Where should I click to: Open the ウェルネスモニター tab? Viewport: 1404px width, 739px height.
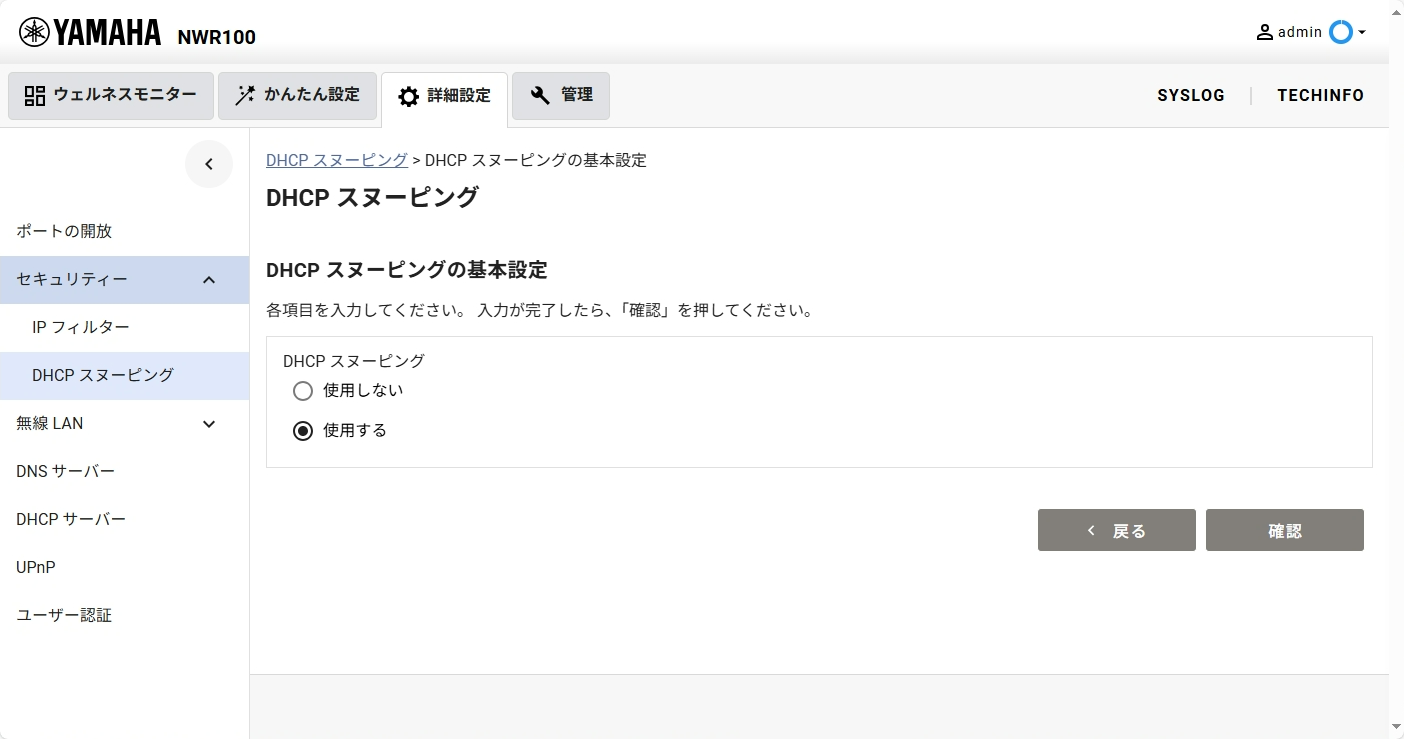pos(111,96)
